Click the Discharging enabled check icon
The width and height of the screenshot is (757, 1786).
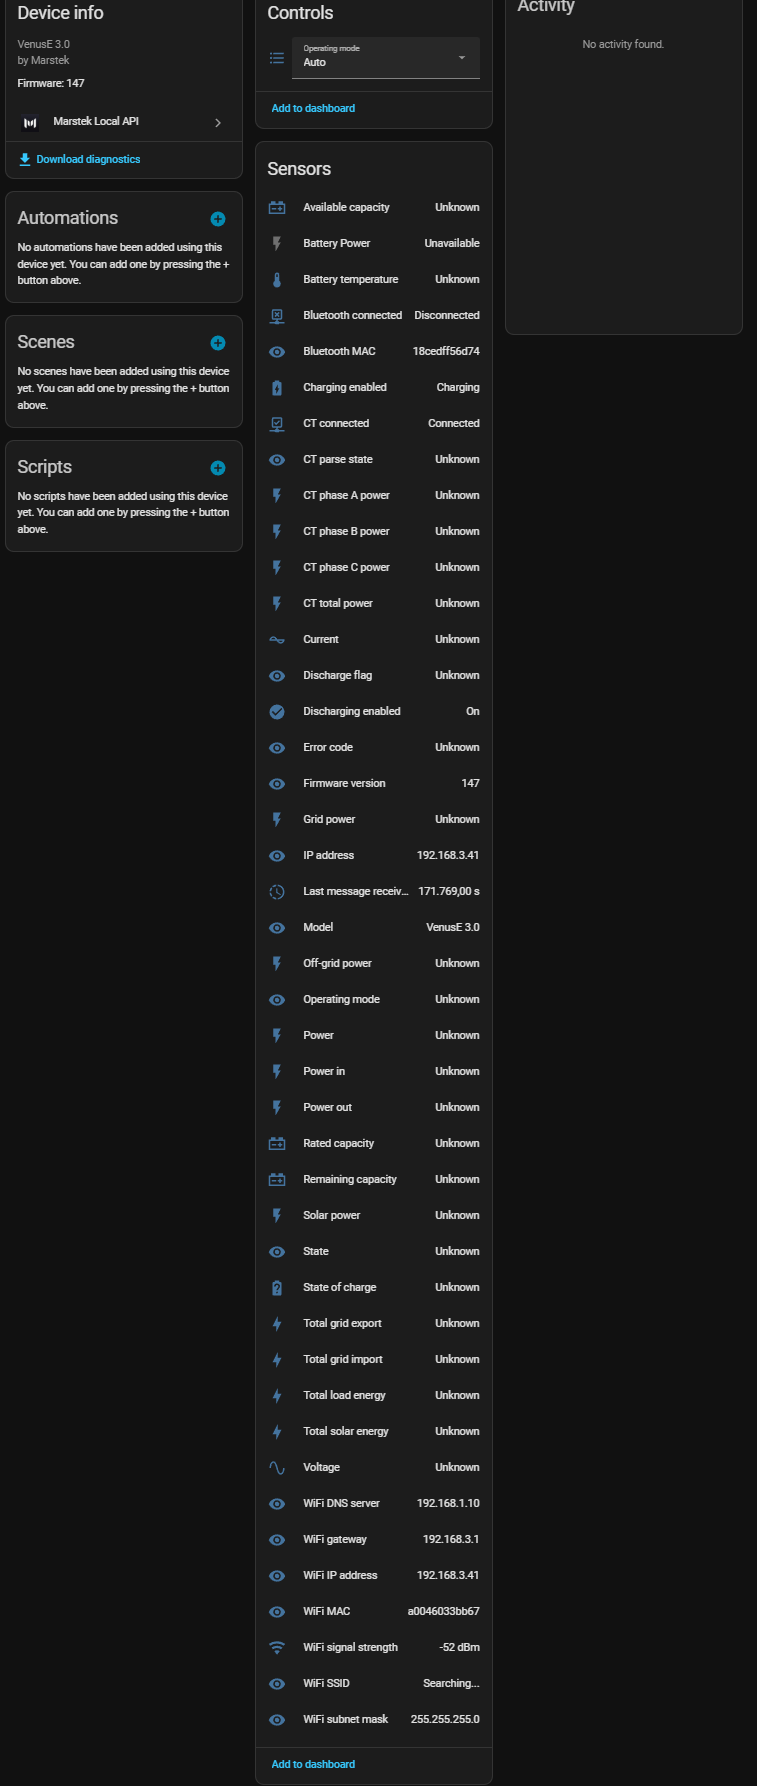point(277,712)
